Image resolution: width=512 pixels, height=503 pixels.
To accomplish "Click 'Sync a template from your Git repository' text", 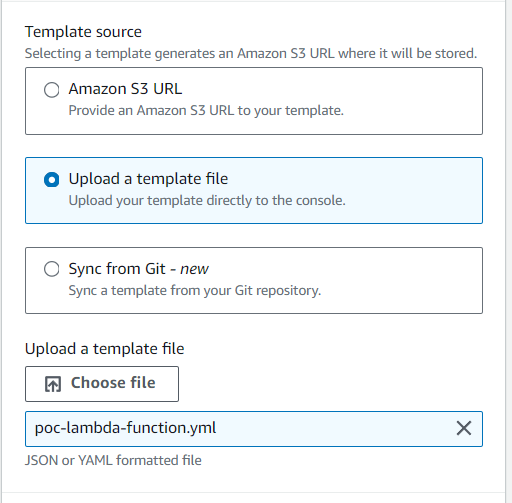I will click(195, 291).
